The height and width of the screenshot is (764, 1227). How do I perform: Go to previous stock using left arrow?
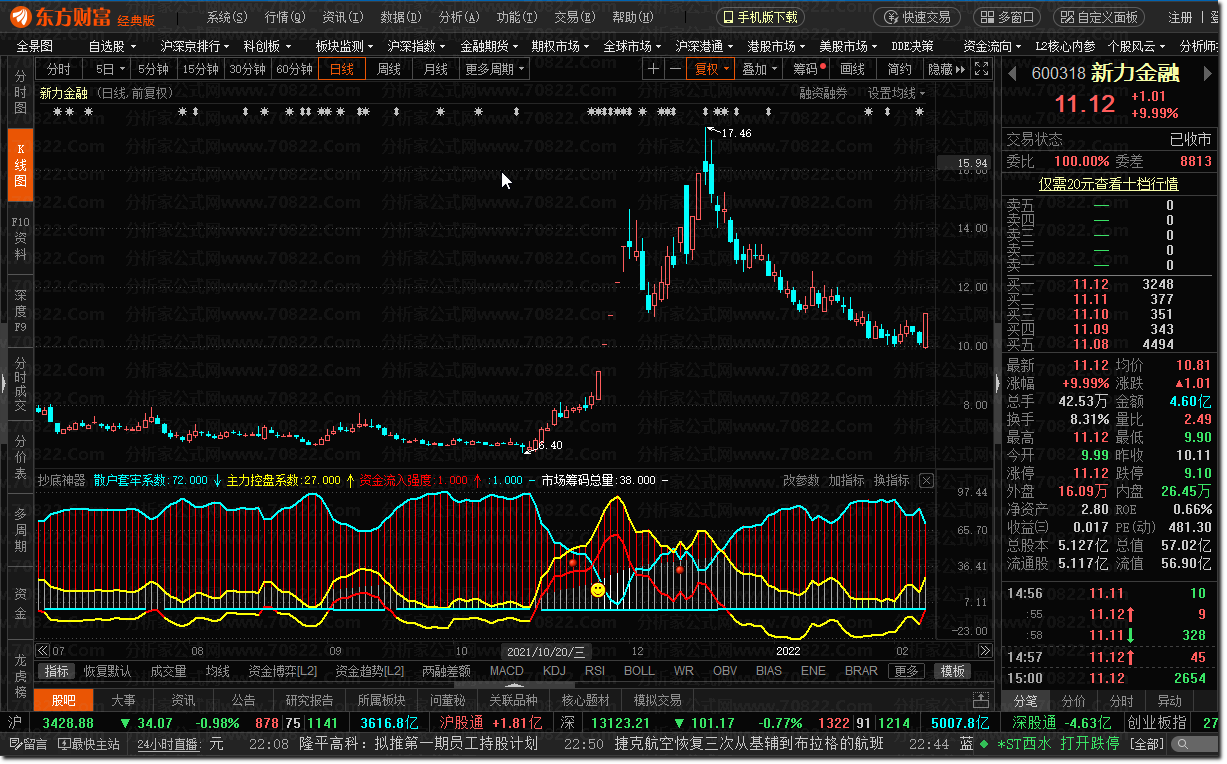click(x=1014, y=73)
